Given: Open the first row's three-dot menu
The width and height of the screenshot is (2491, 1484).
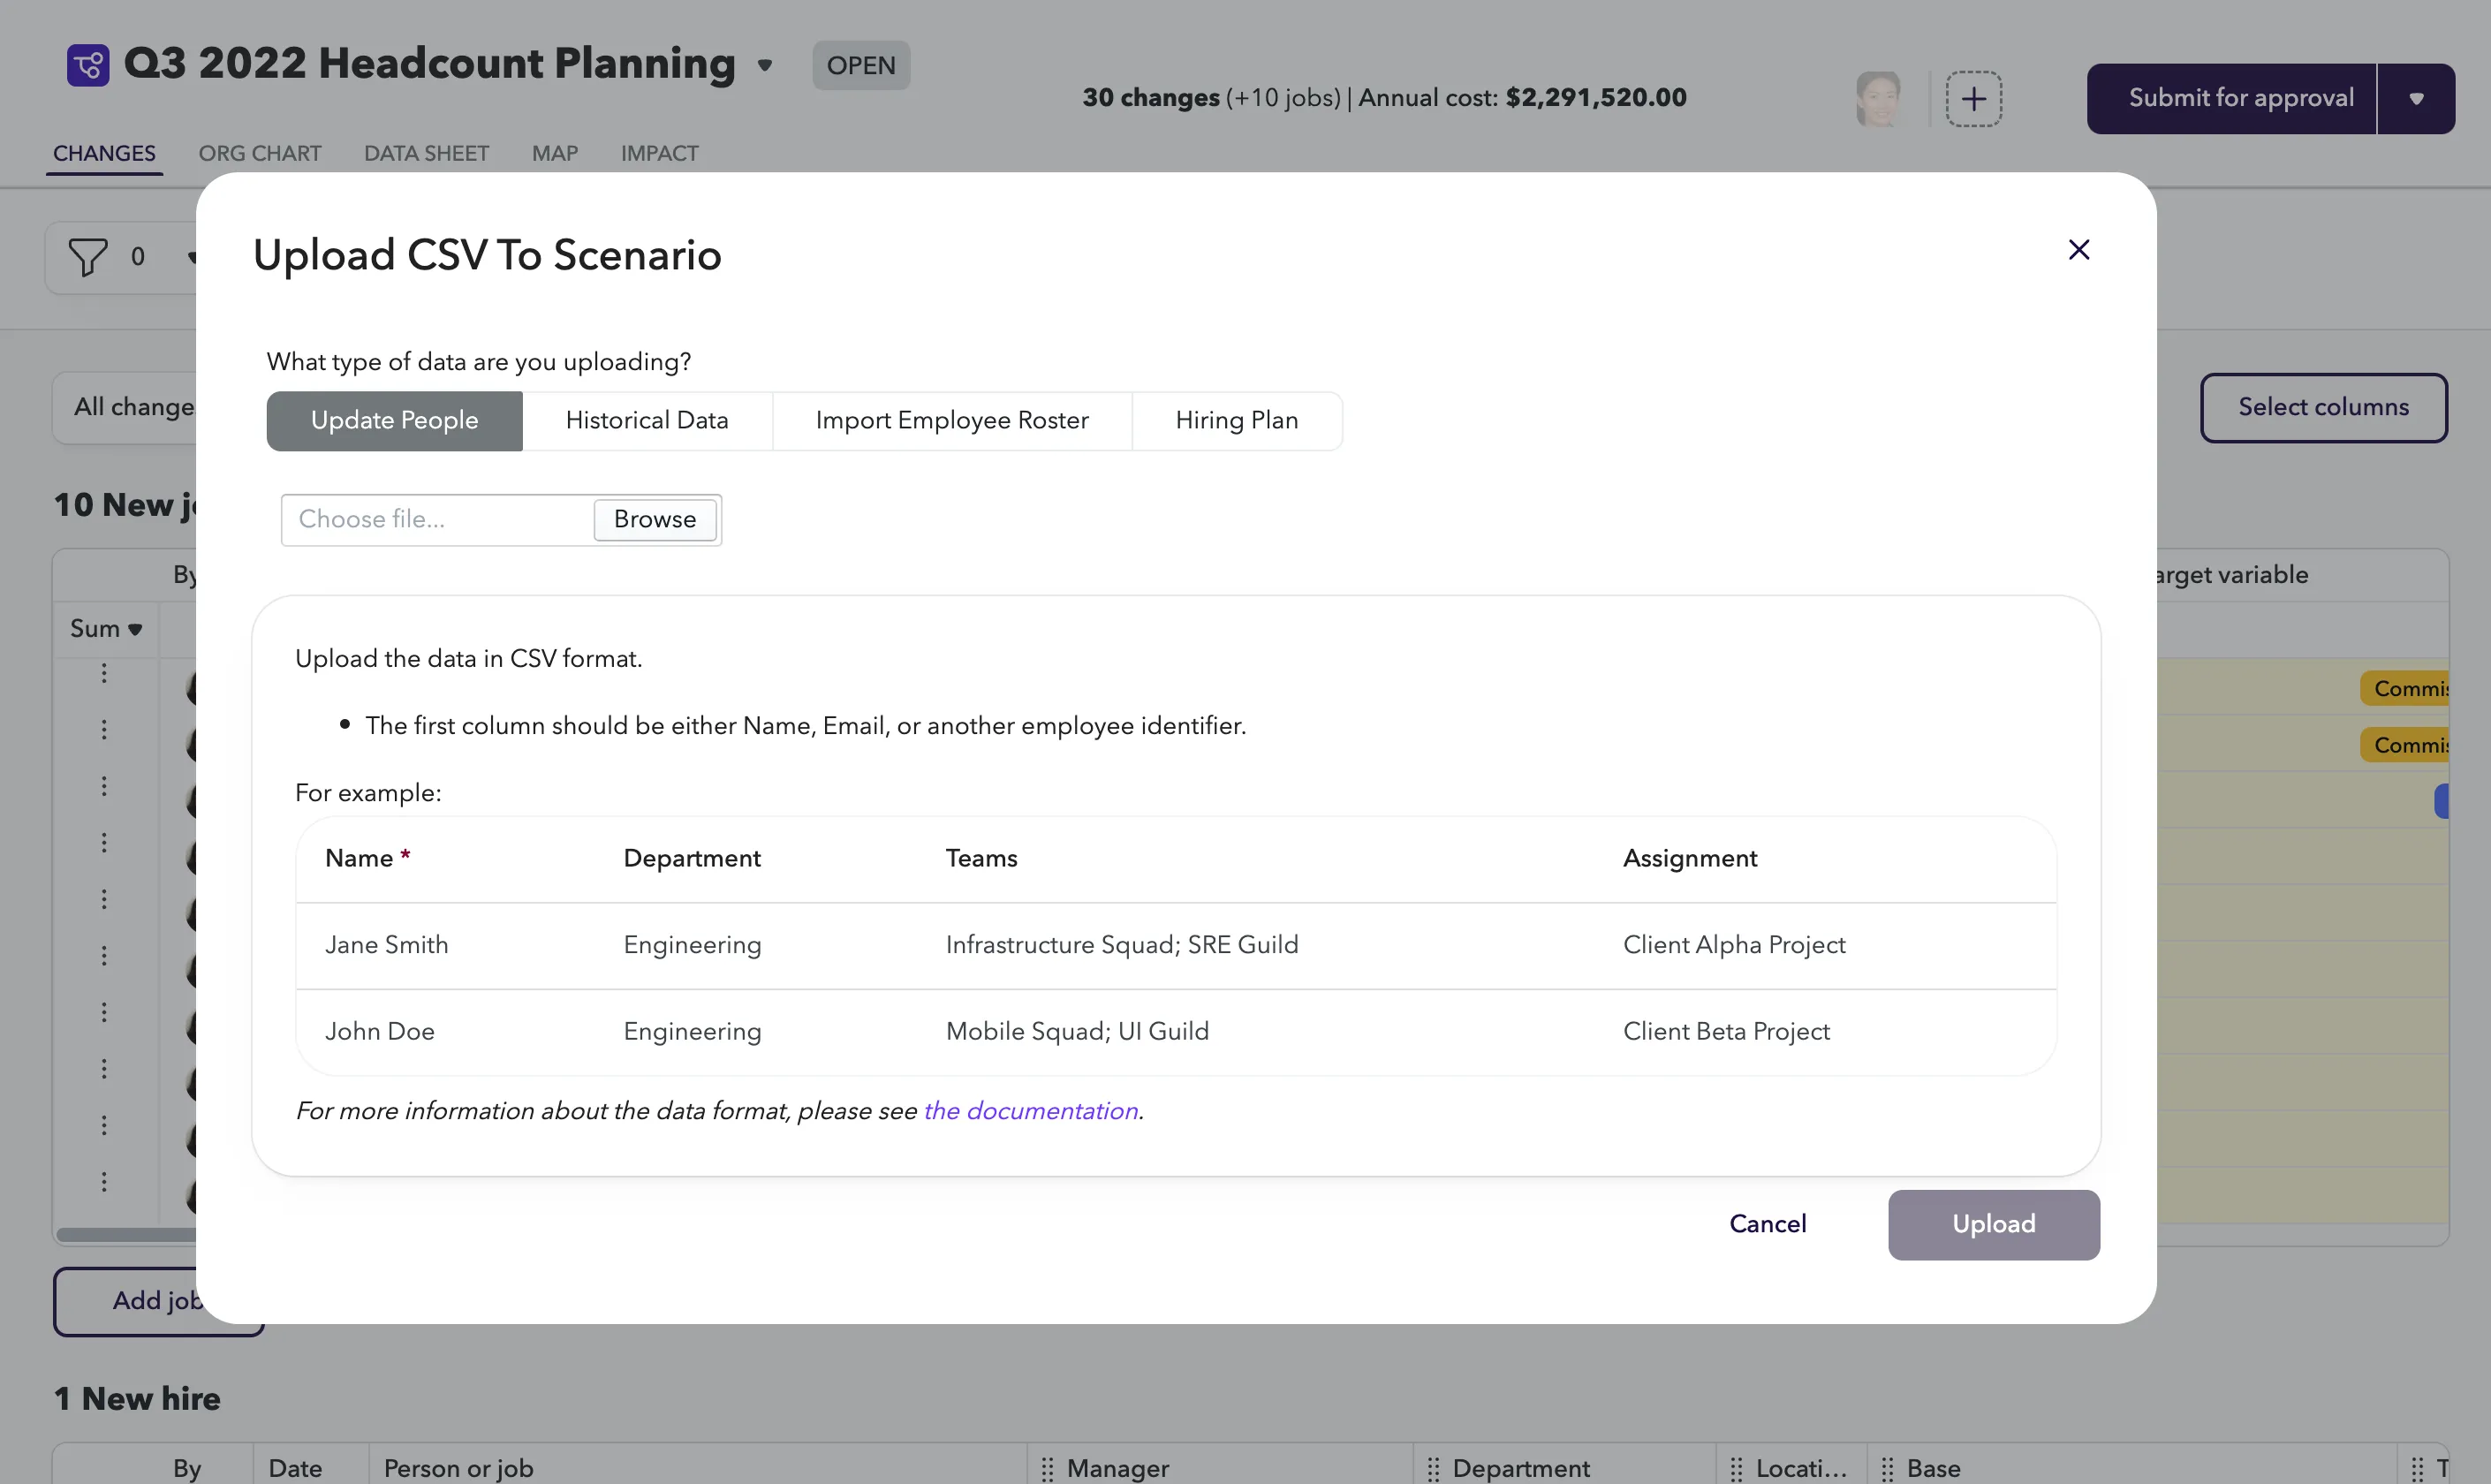Looking at the screenshot, I should pyautogui.click(x=104, y=673).
